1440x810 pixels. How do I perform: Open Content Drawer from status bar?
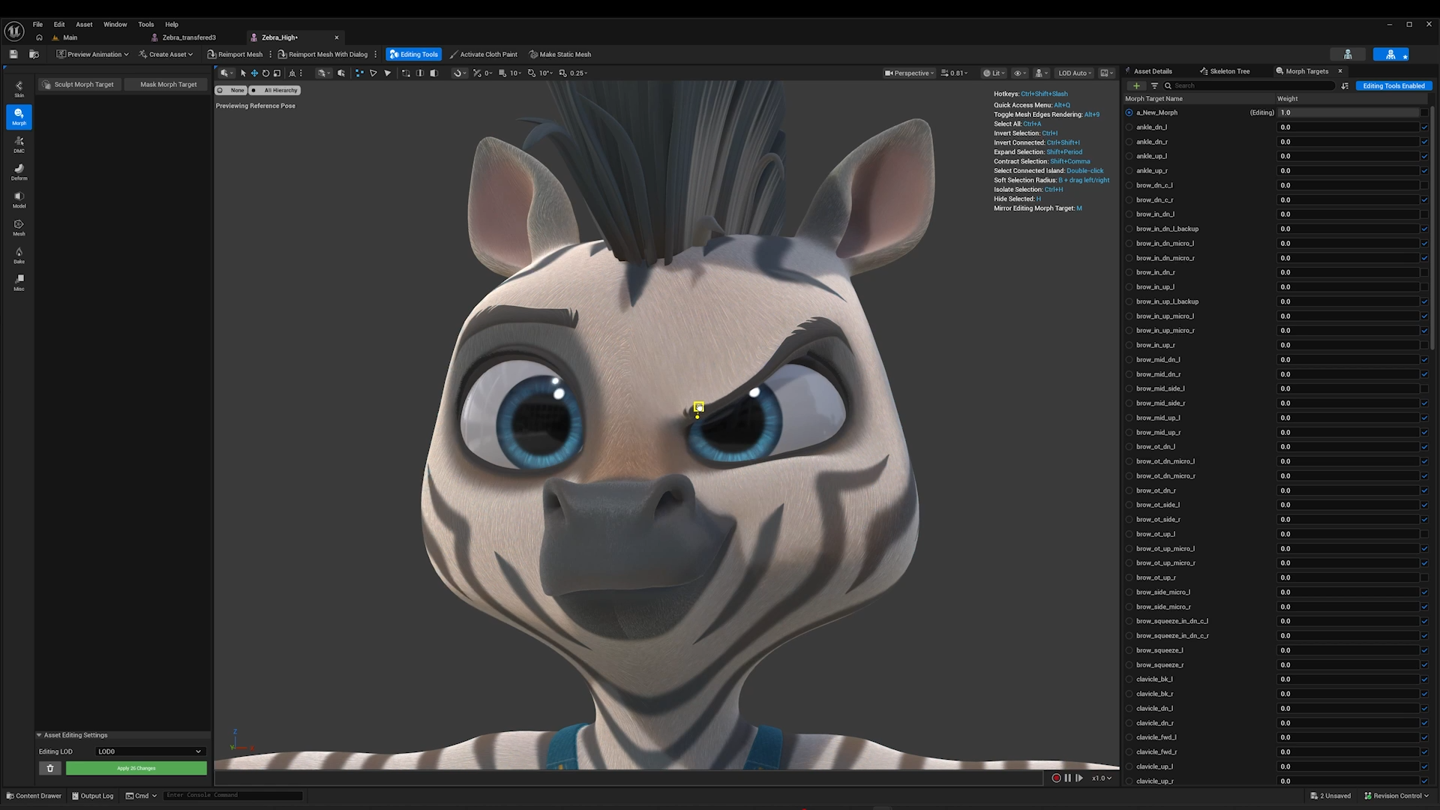click(x=34, y=796)
